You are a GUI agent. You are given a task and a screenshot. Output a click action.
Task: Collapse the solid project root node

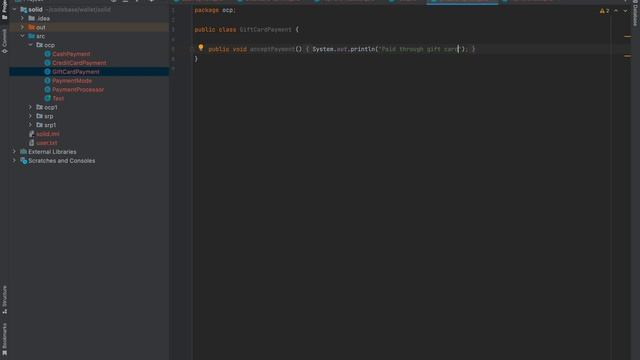[14, 9]
